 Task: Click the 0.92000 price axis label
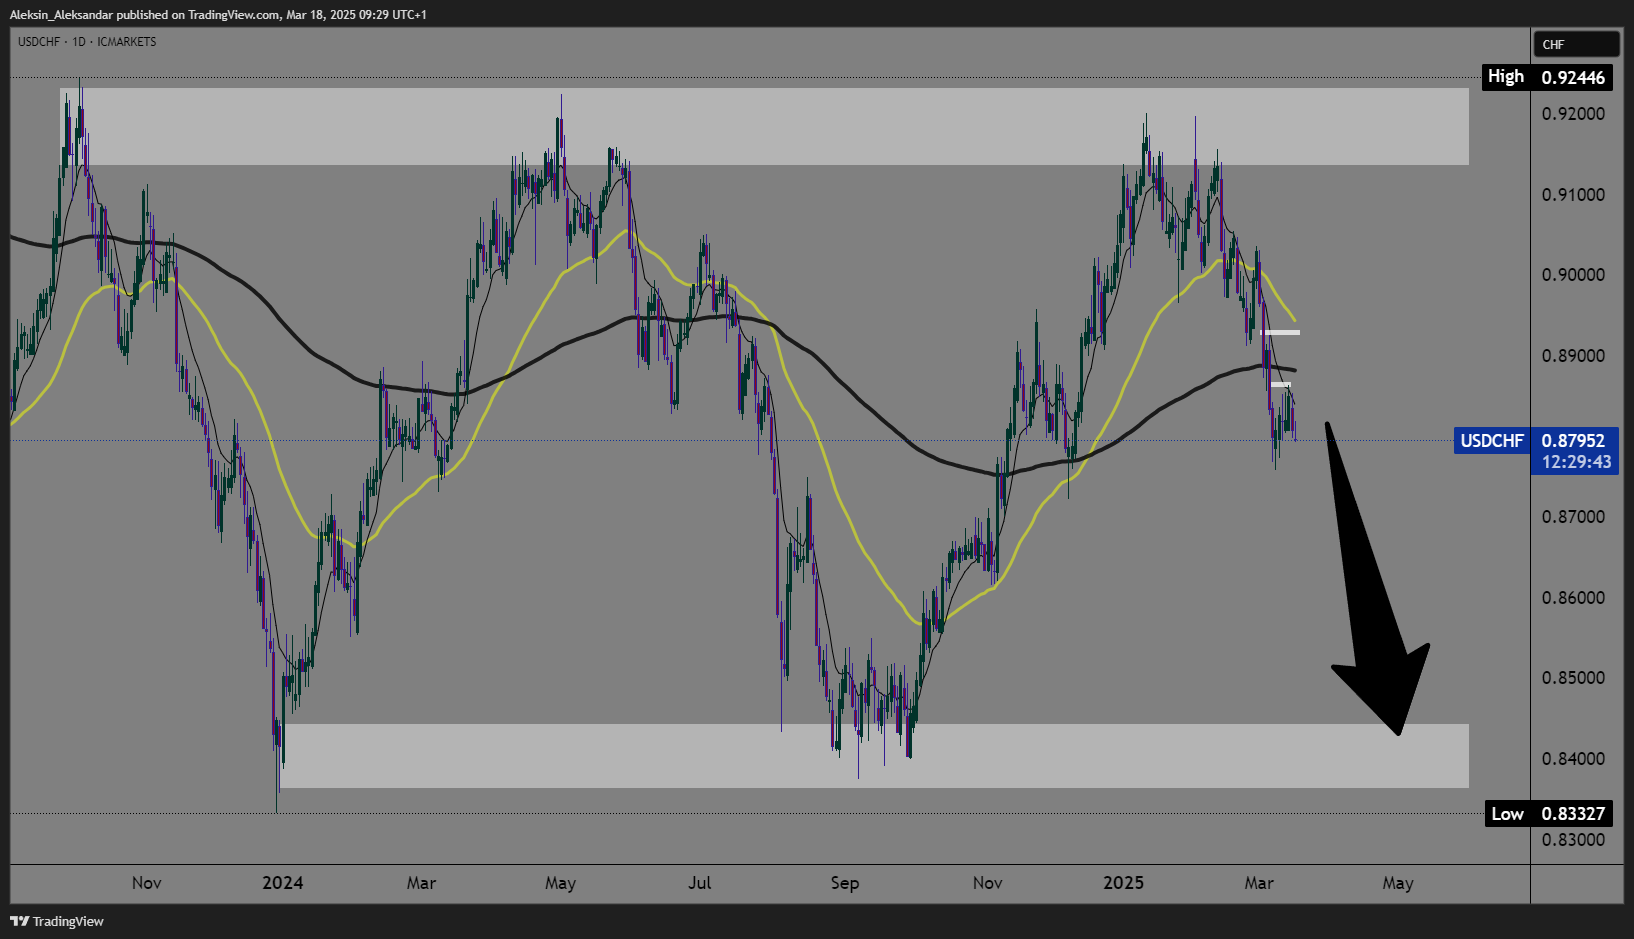click(x=1573, y=114)
